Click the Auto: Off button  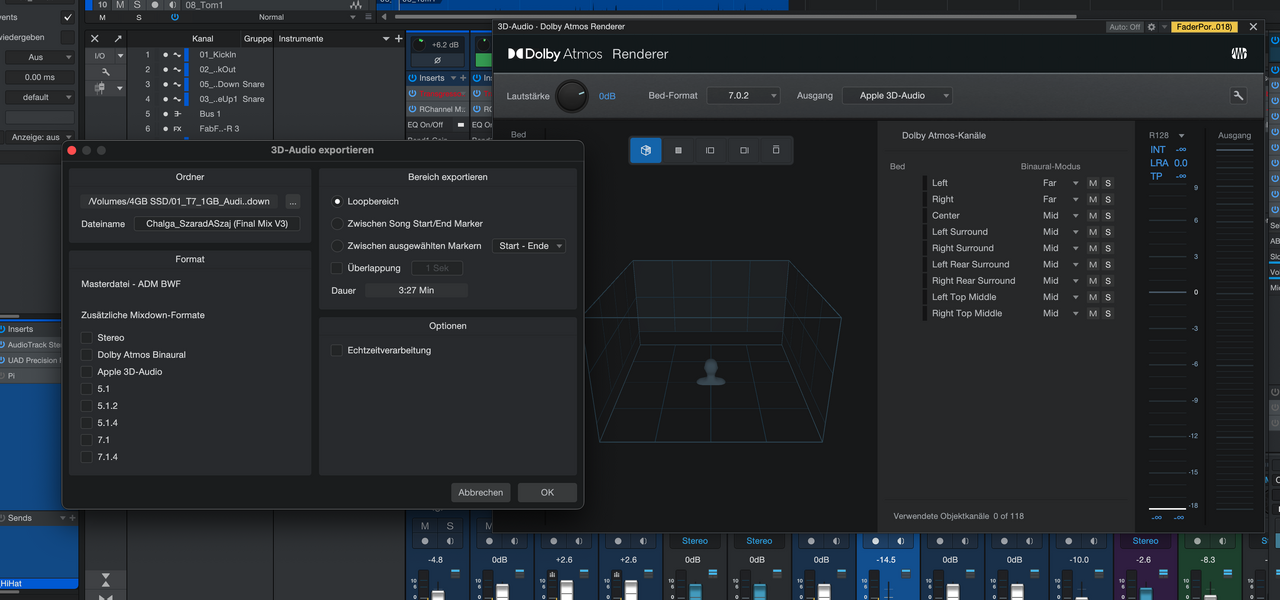tap(1124, 27)
